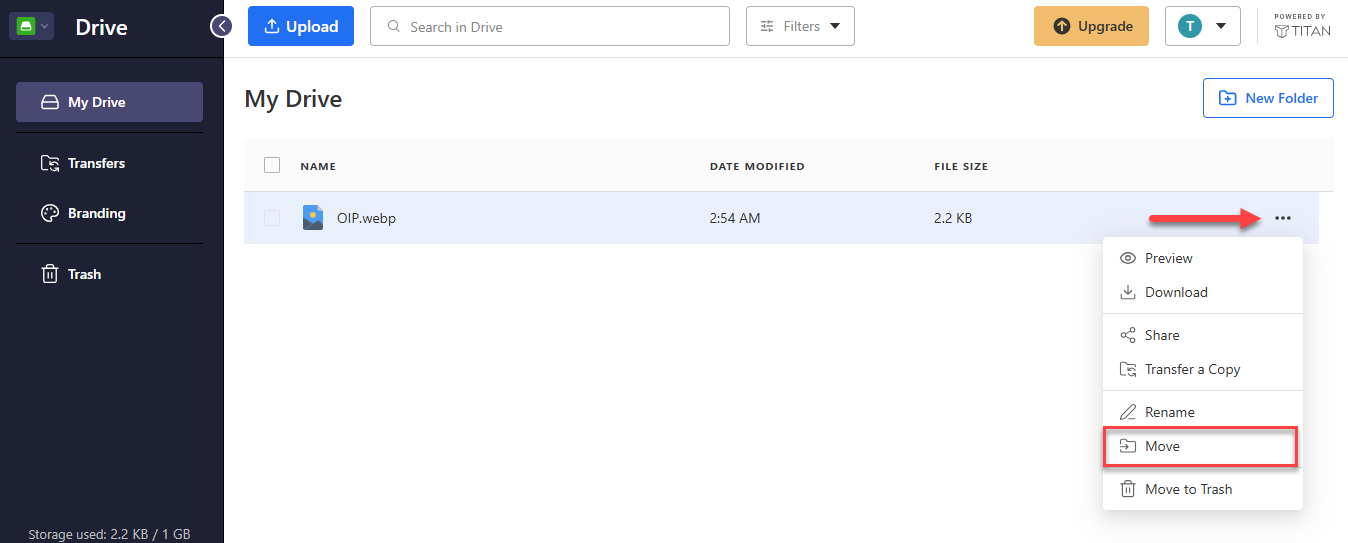Click the OIP.webp file name
Screen dimensions: 1348x543
click(x=366, y=218)
